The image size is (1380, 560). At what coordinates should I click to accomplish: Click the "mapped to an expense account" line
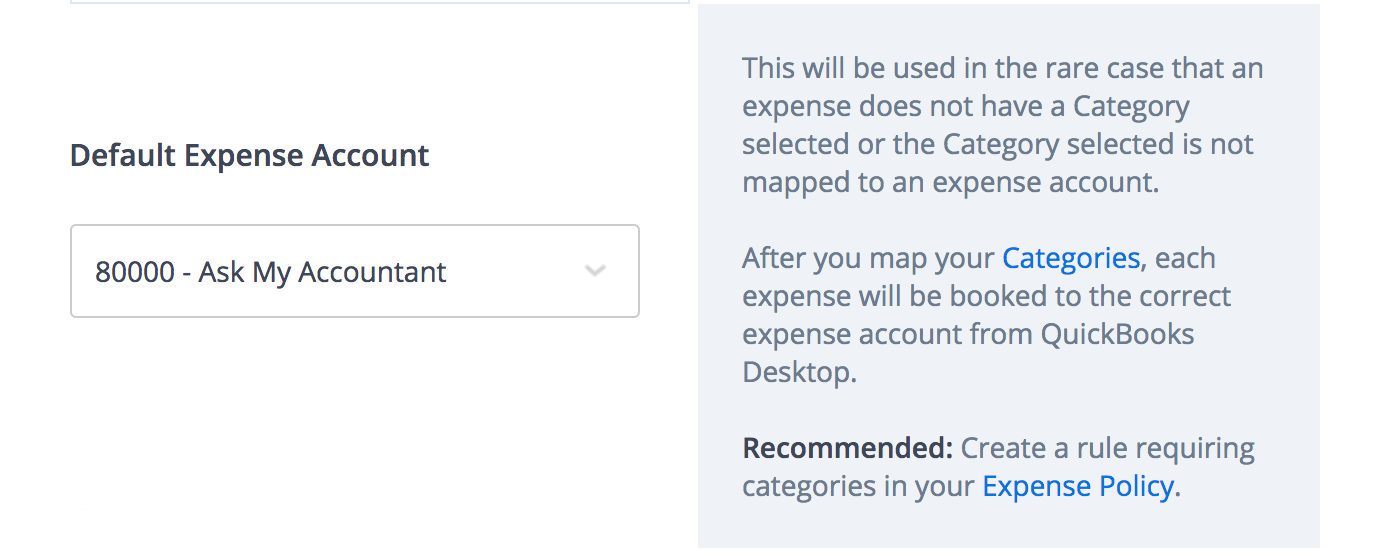click(x=950, y=182)
